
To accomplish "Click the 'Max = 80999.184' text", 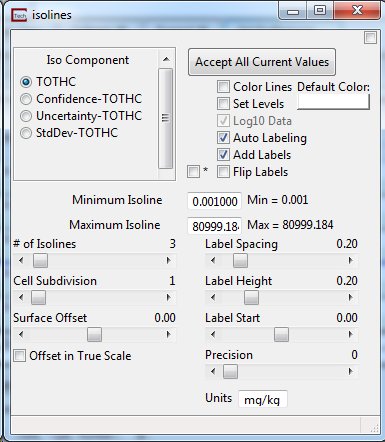I will click(x=290, y=225).
